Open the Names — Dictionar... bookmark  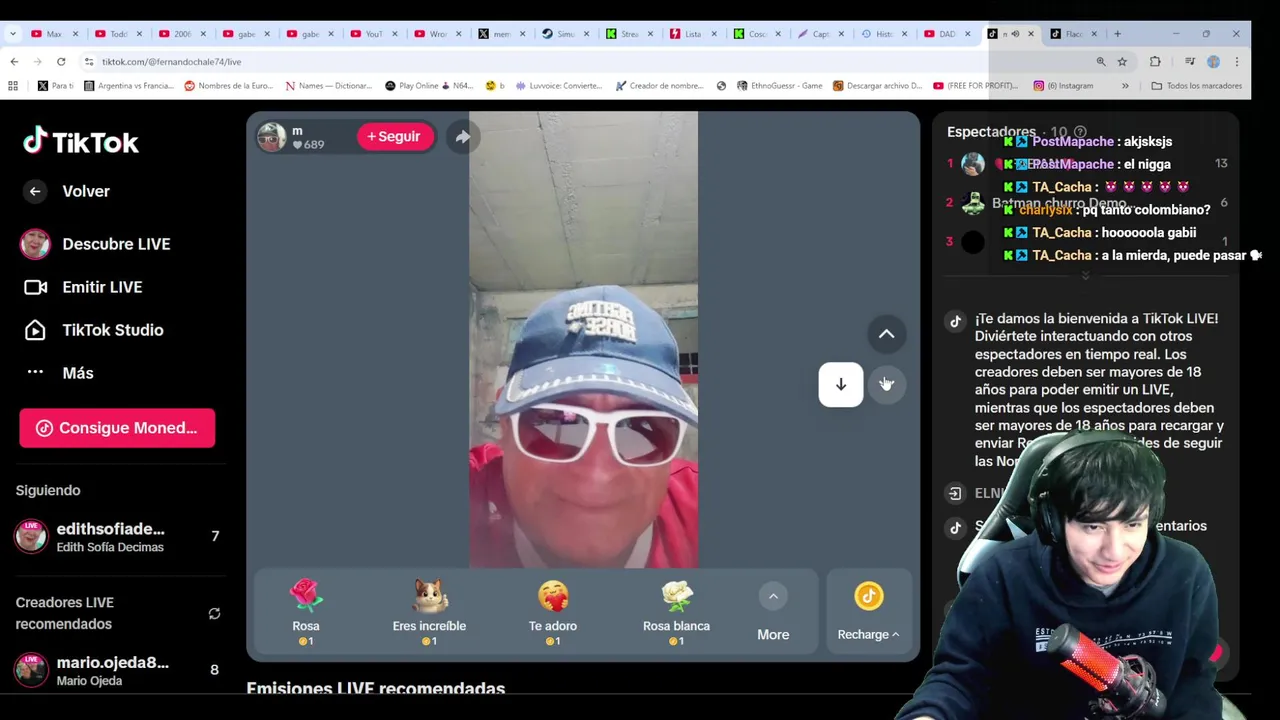tap(328, 86)
